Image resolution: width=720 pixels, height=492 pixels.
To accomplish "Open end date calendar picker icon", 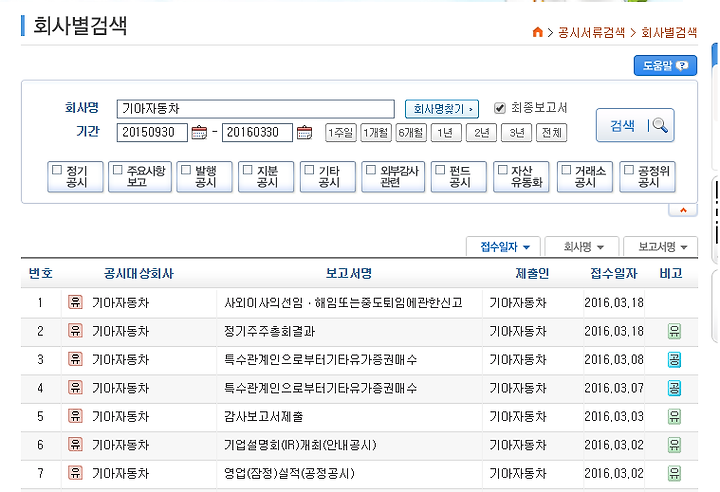I will [x=304, y=133].
